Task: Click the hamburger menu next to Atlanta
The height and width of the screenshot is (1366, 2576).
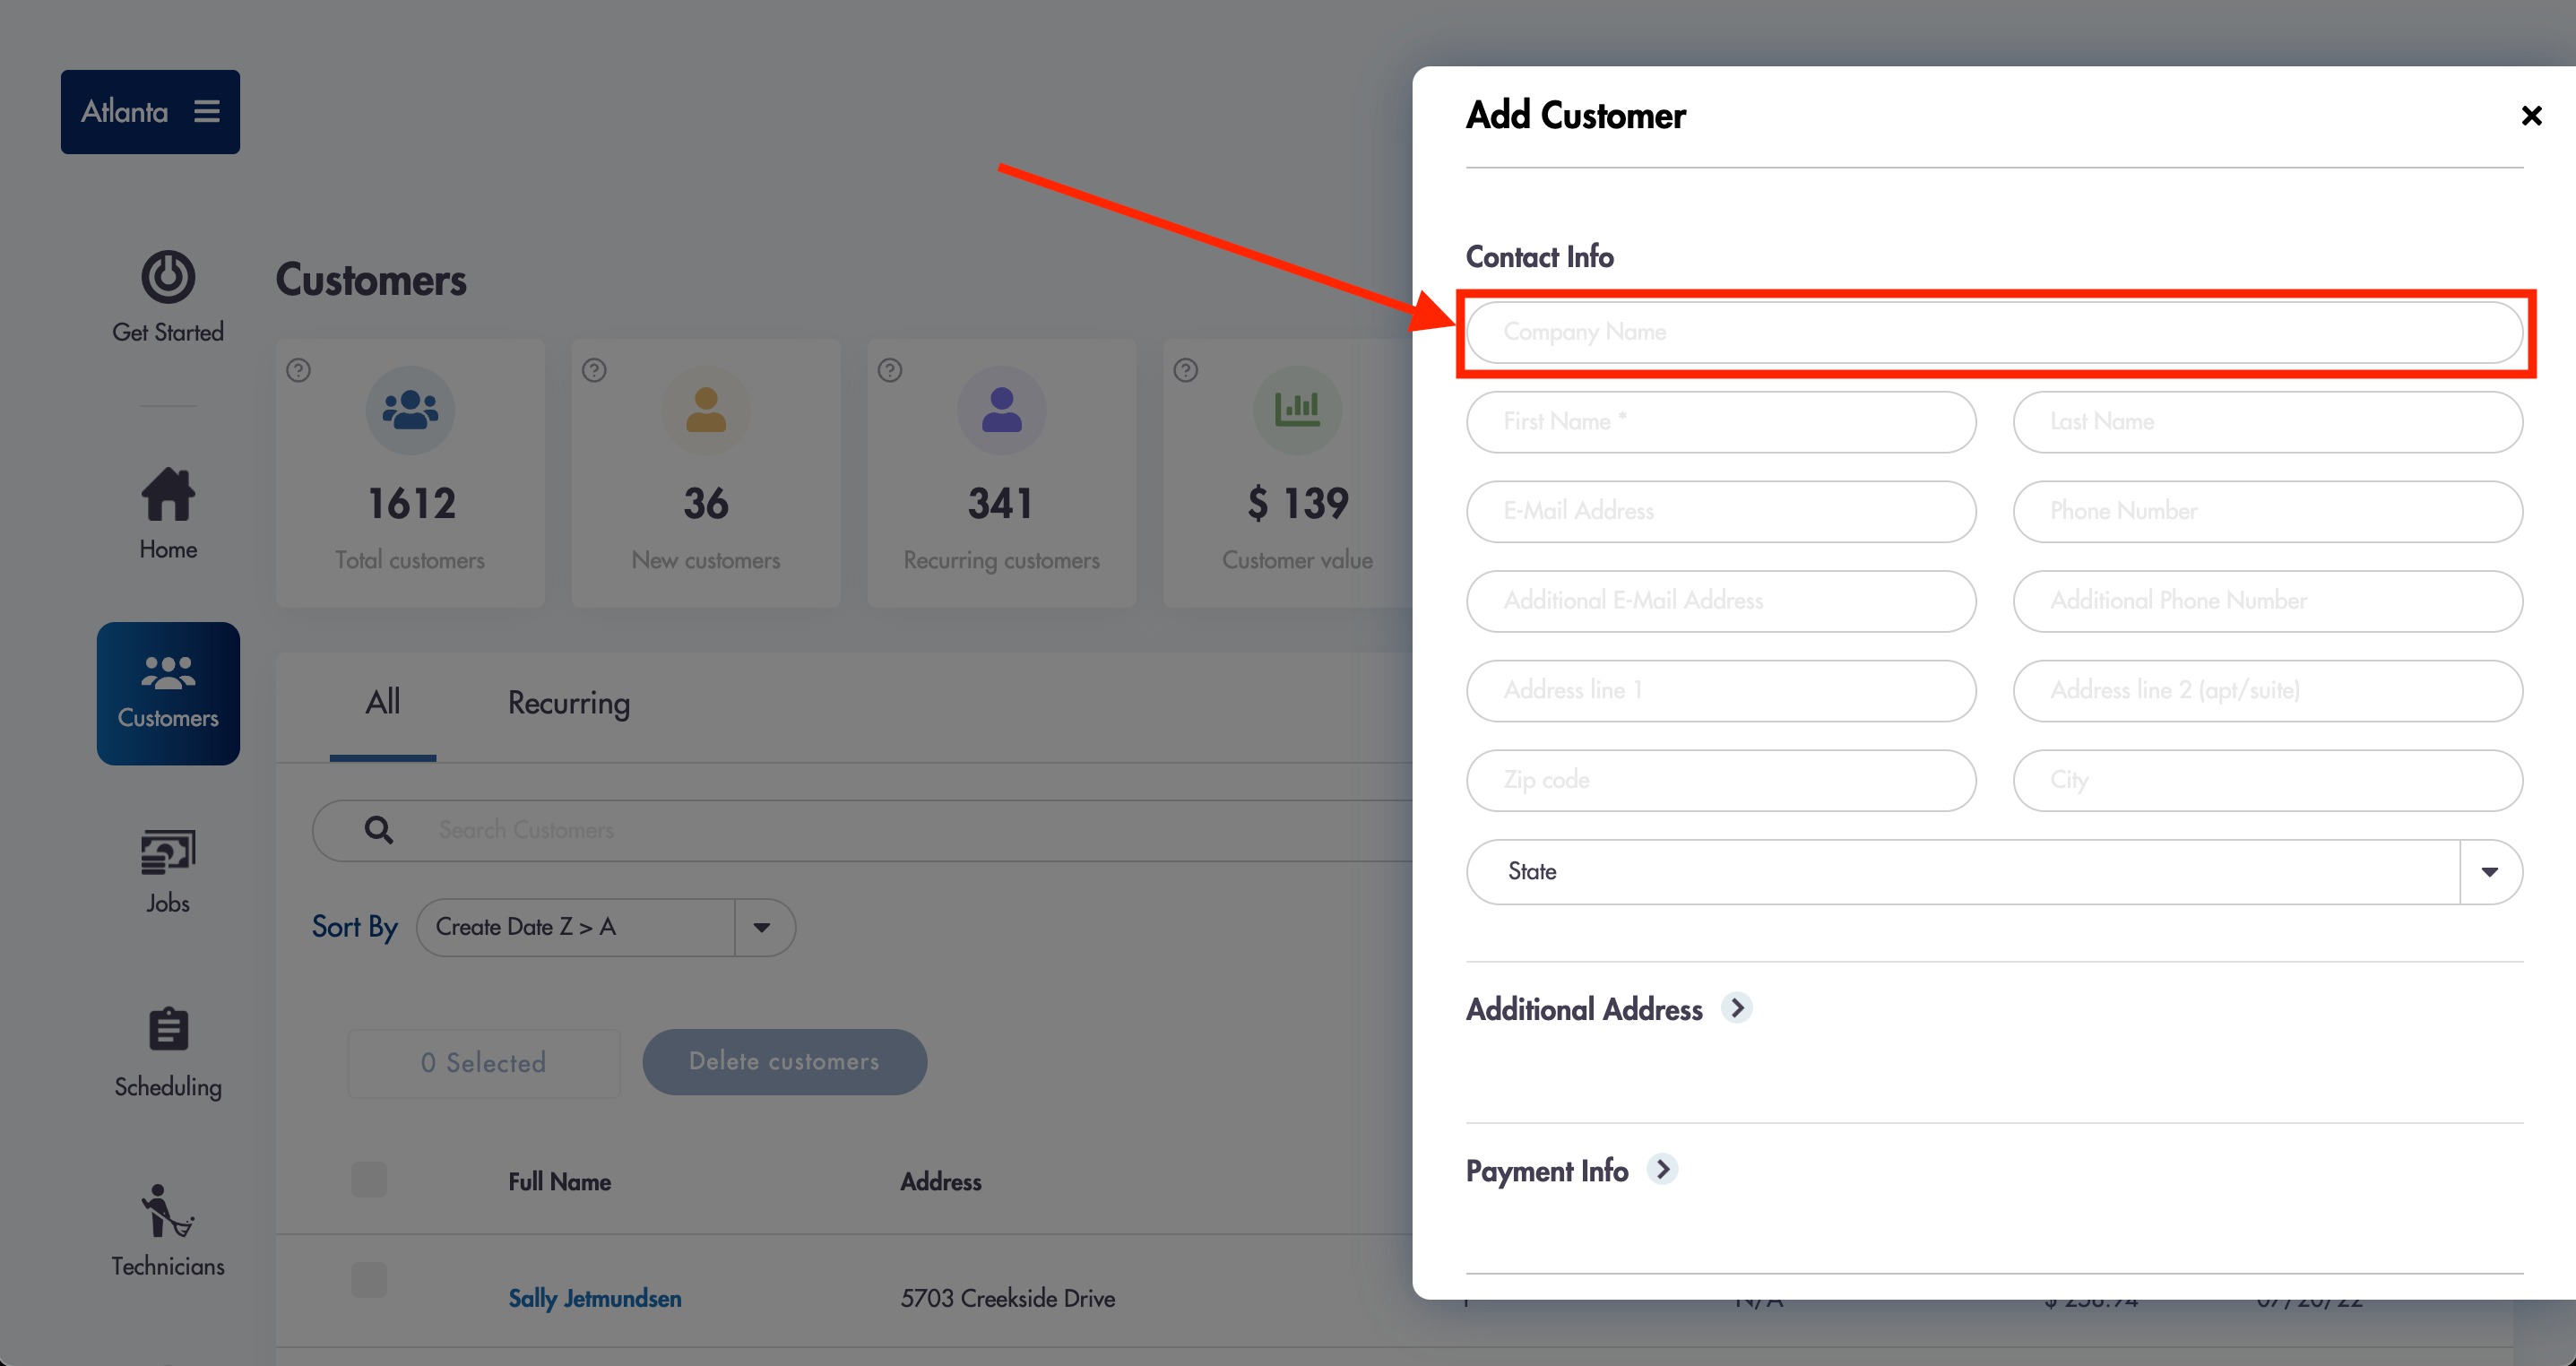Action: [207, 111]
